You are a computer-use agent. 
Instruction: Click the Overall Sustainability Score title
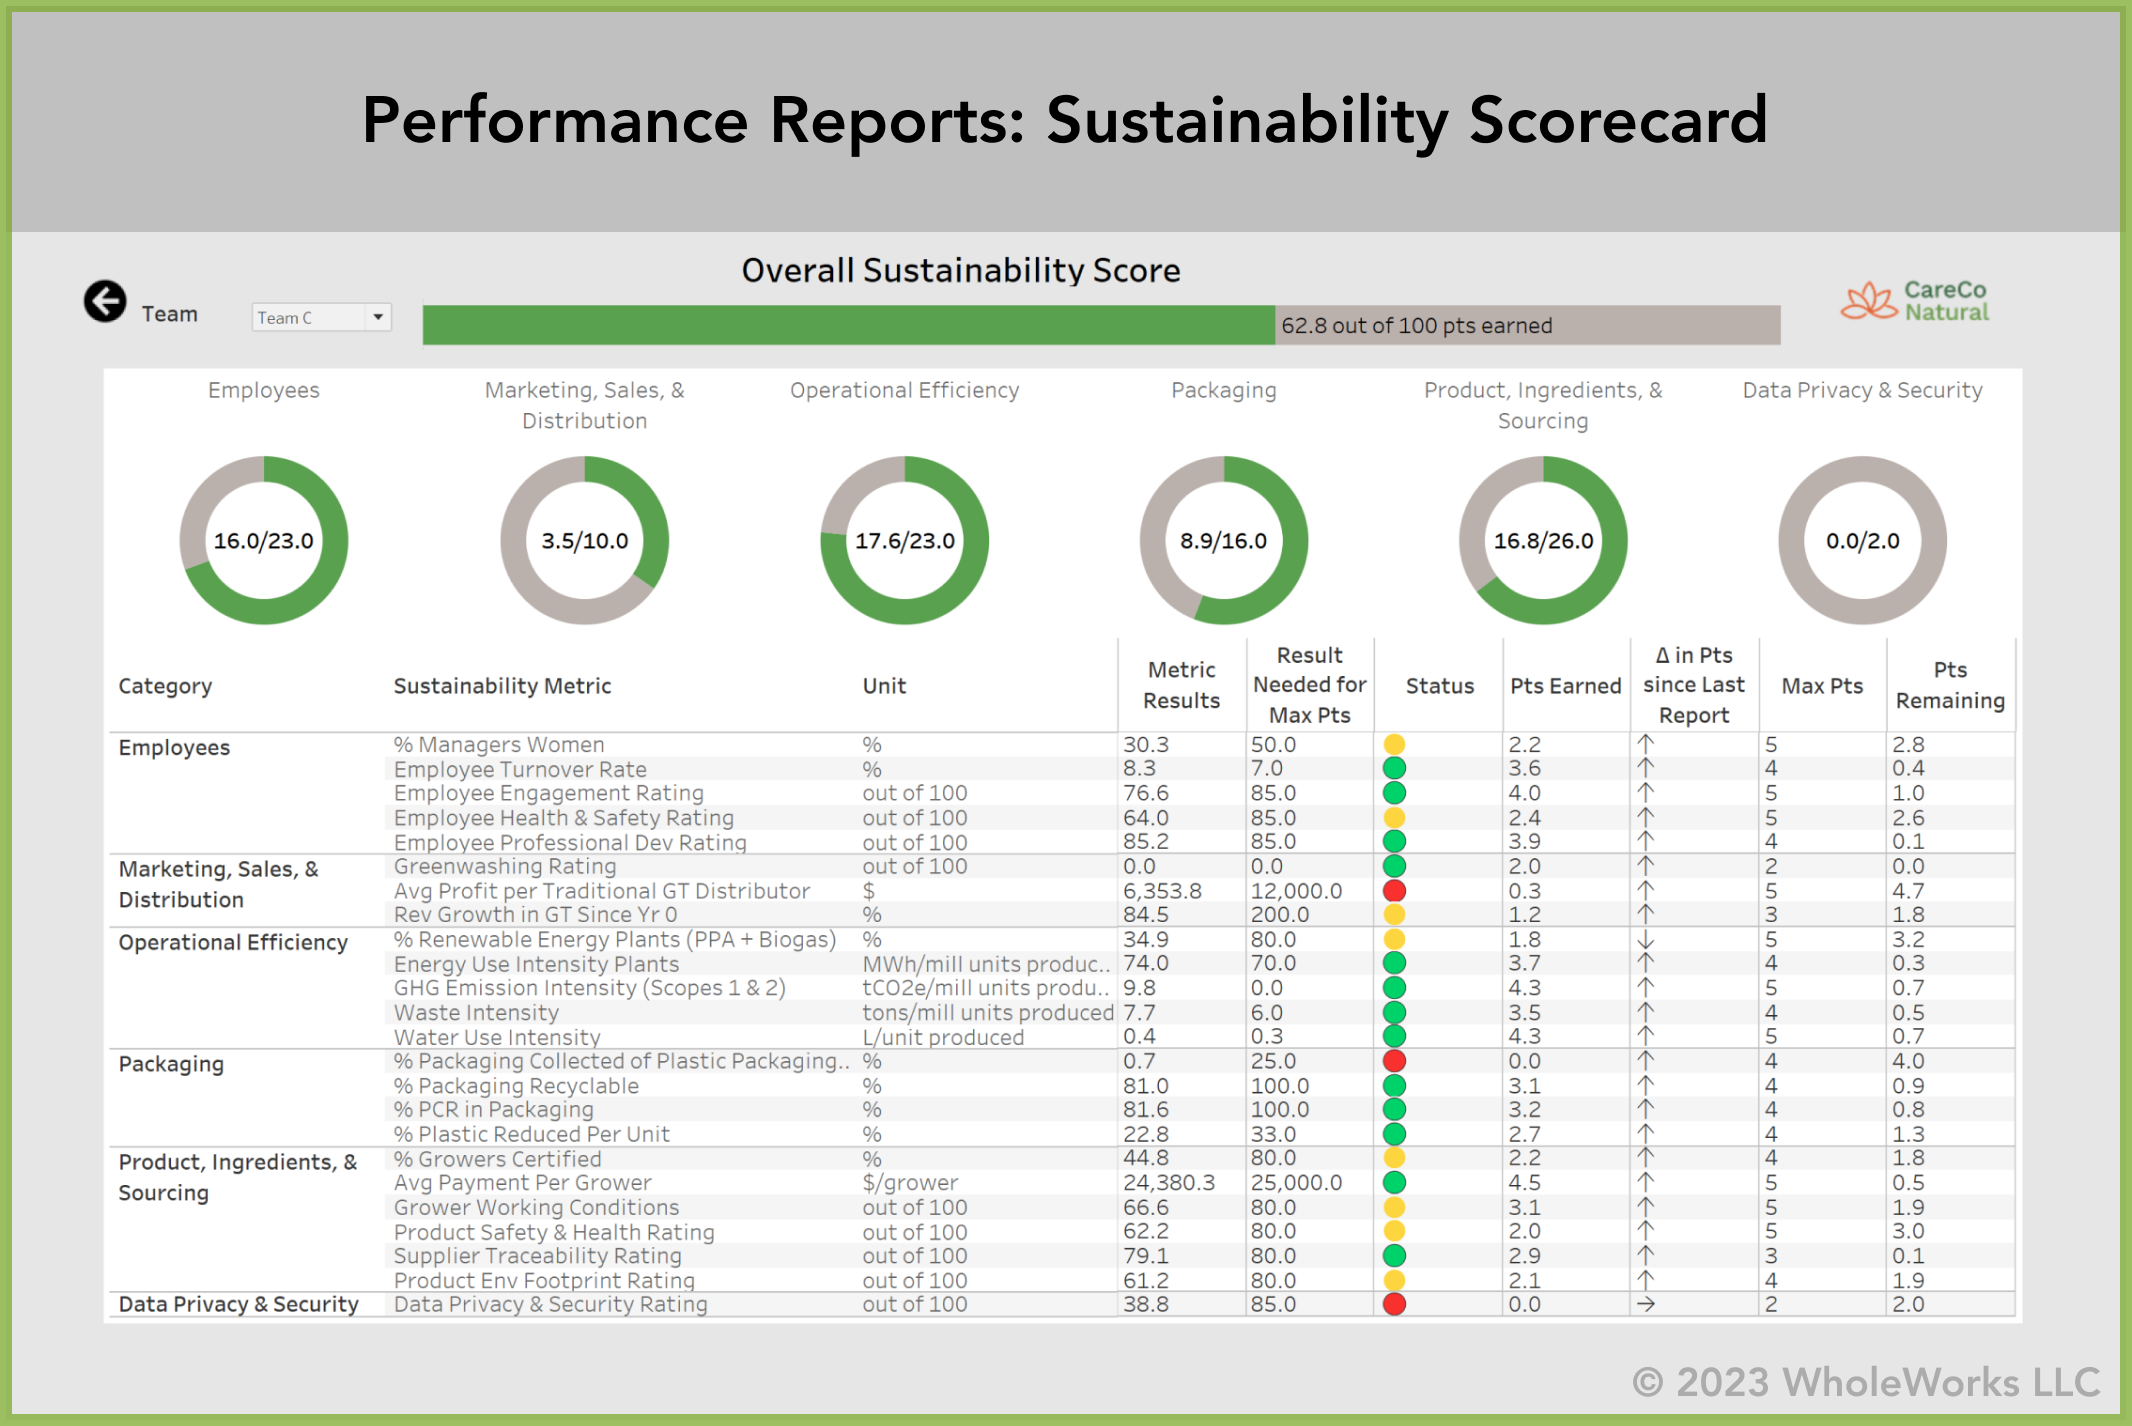pos(961,269)
